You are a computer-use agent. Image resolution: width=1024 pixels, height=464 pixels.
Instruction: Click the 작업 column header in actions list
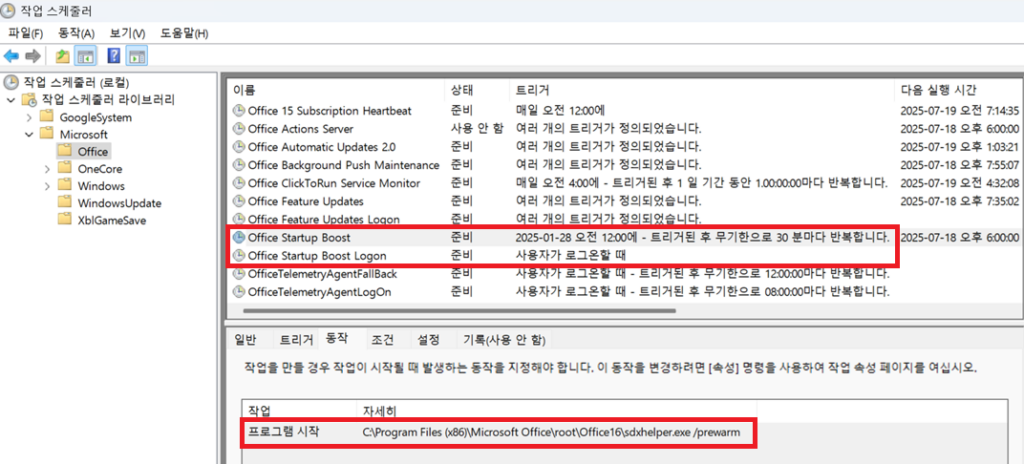[300, 410]
